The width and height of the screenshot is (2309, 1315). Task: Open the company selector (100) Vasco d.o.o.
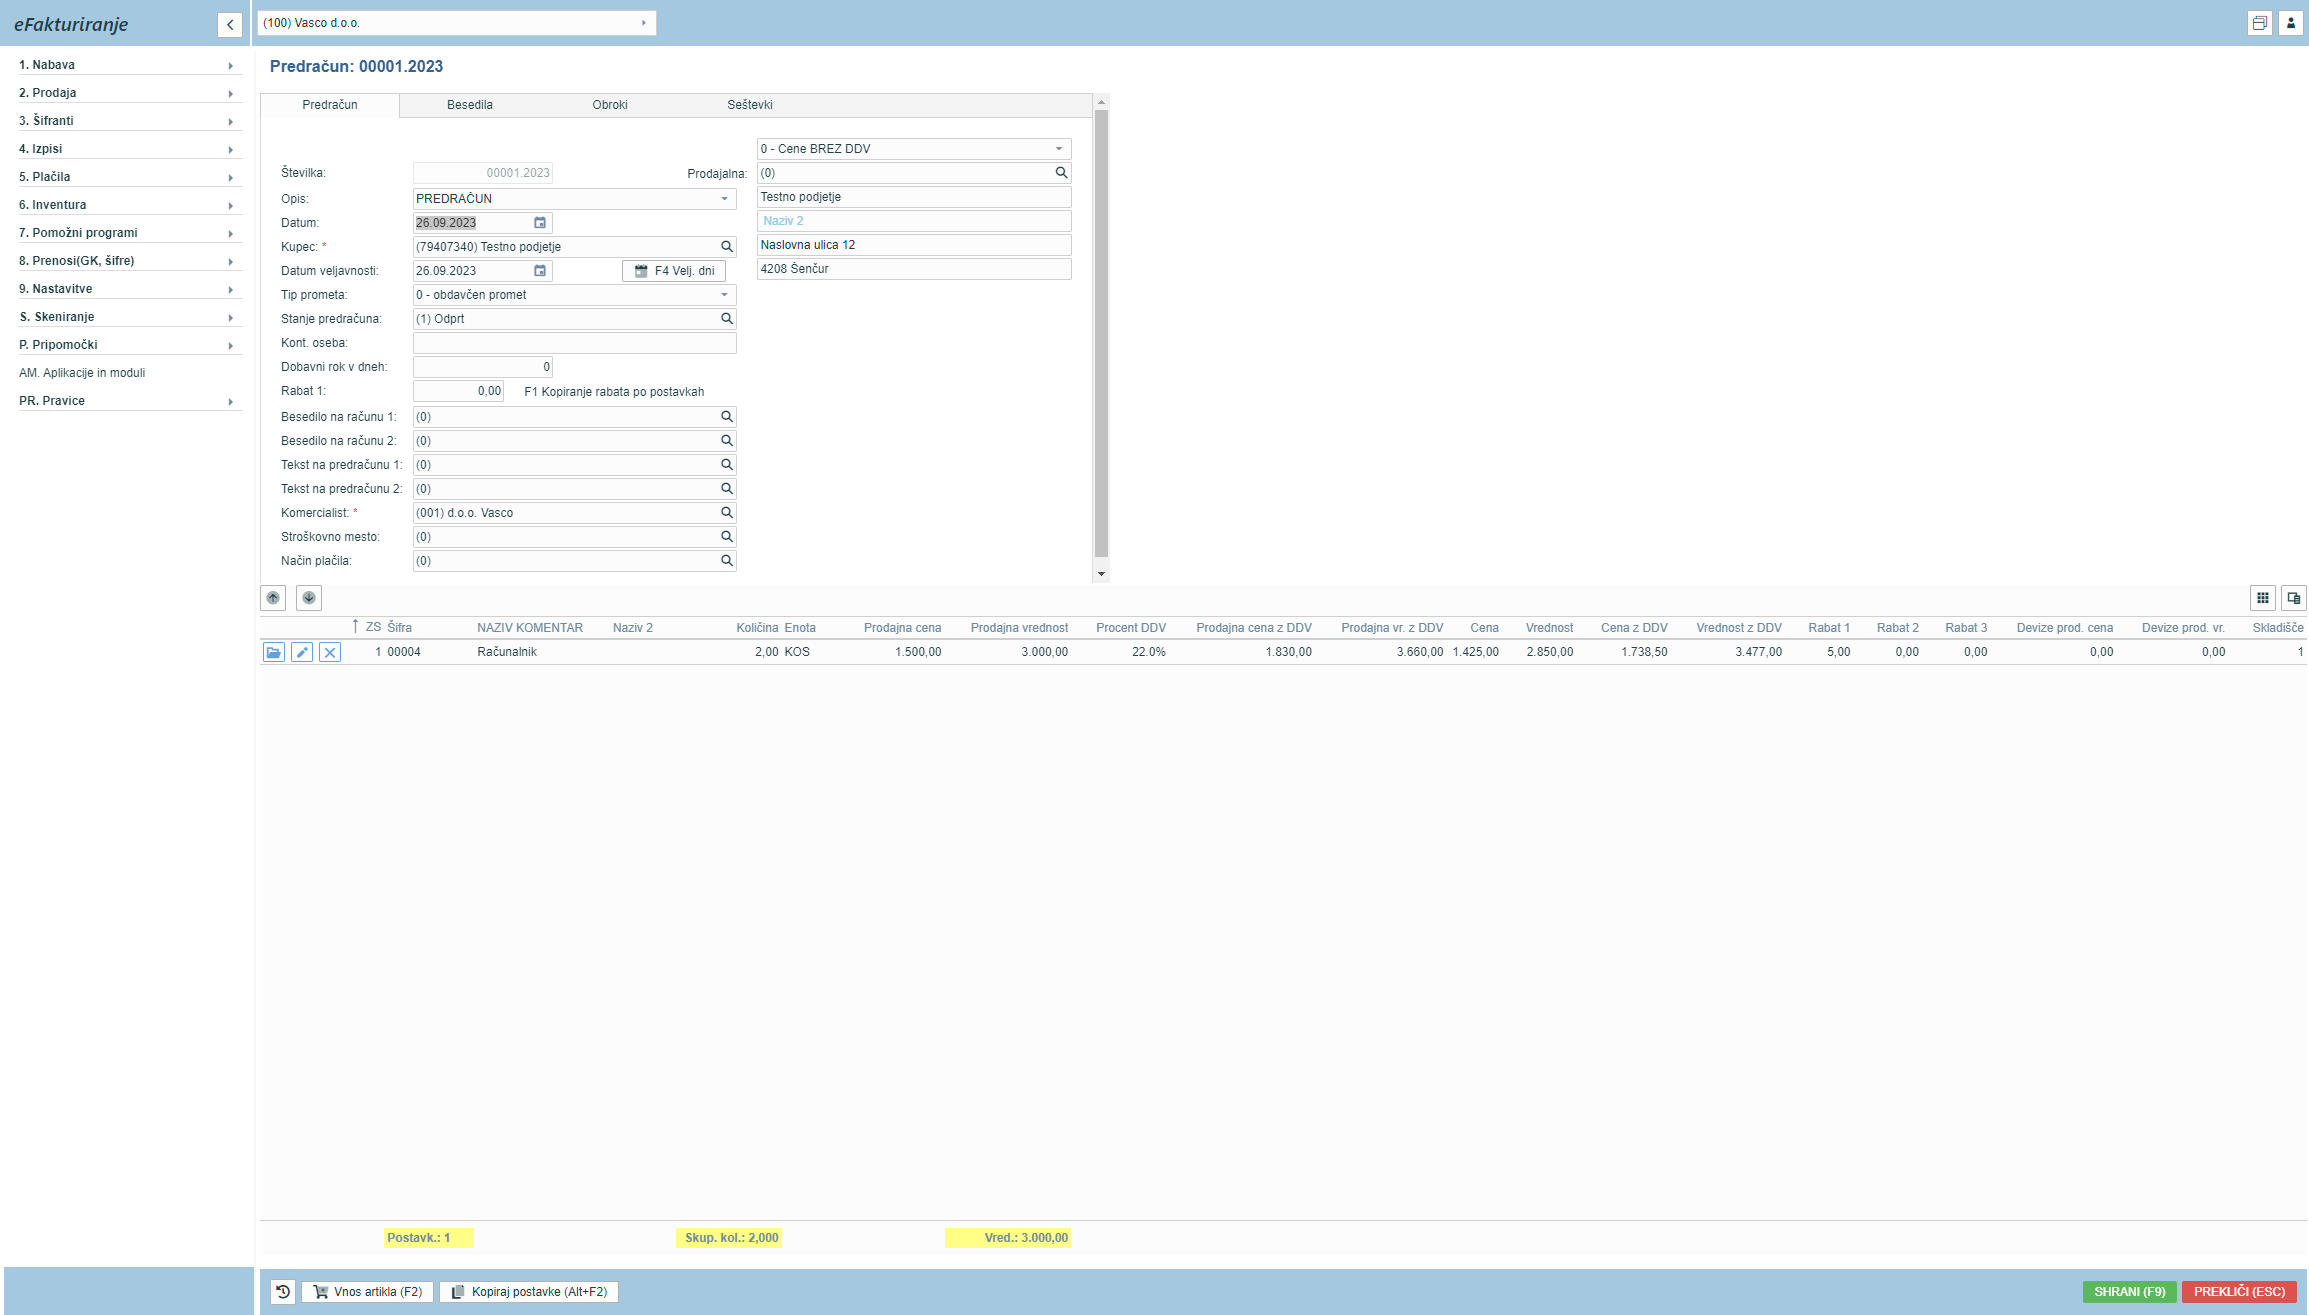pos(457,23)
